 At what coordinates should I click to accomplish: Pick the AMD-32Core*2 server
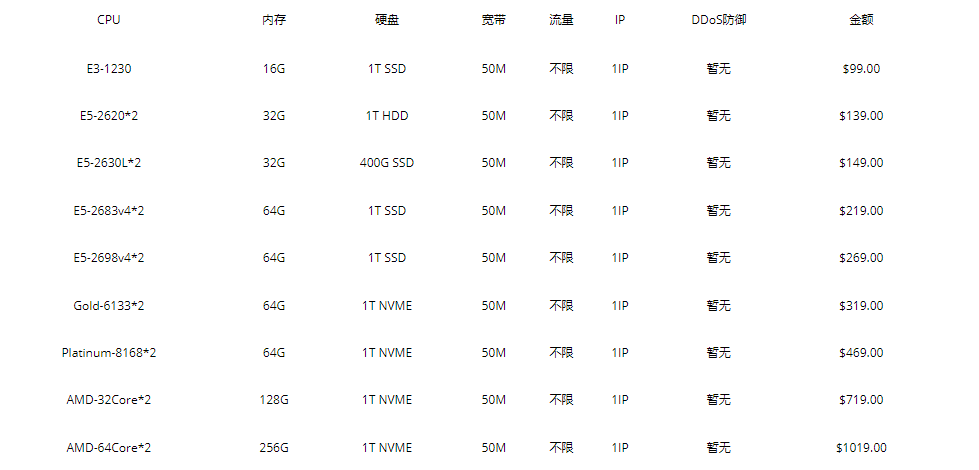(109, 400)
